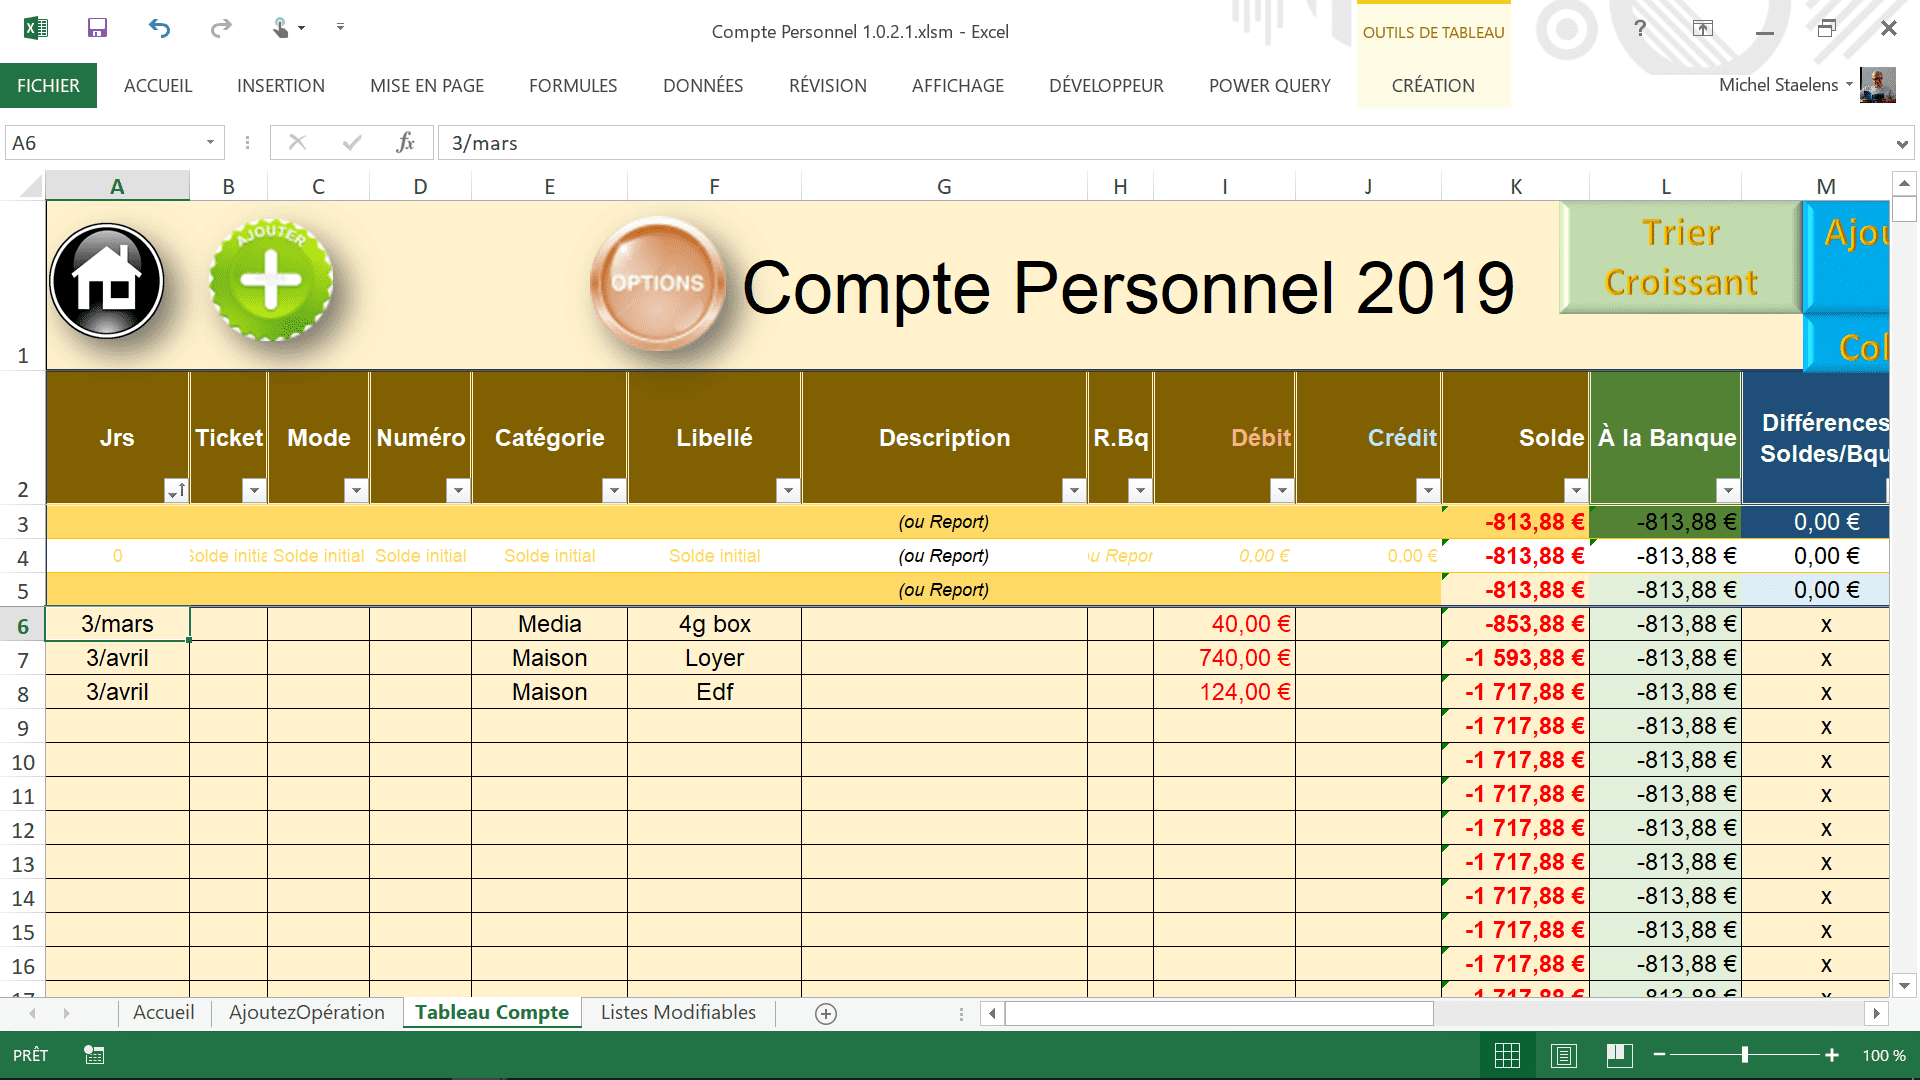1920x1080 pixels.
Task: Click the fx insert function icon
Action: click(405, 143)
